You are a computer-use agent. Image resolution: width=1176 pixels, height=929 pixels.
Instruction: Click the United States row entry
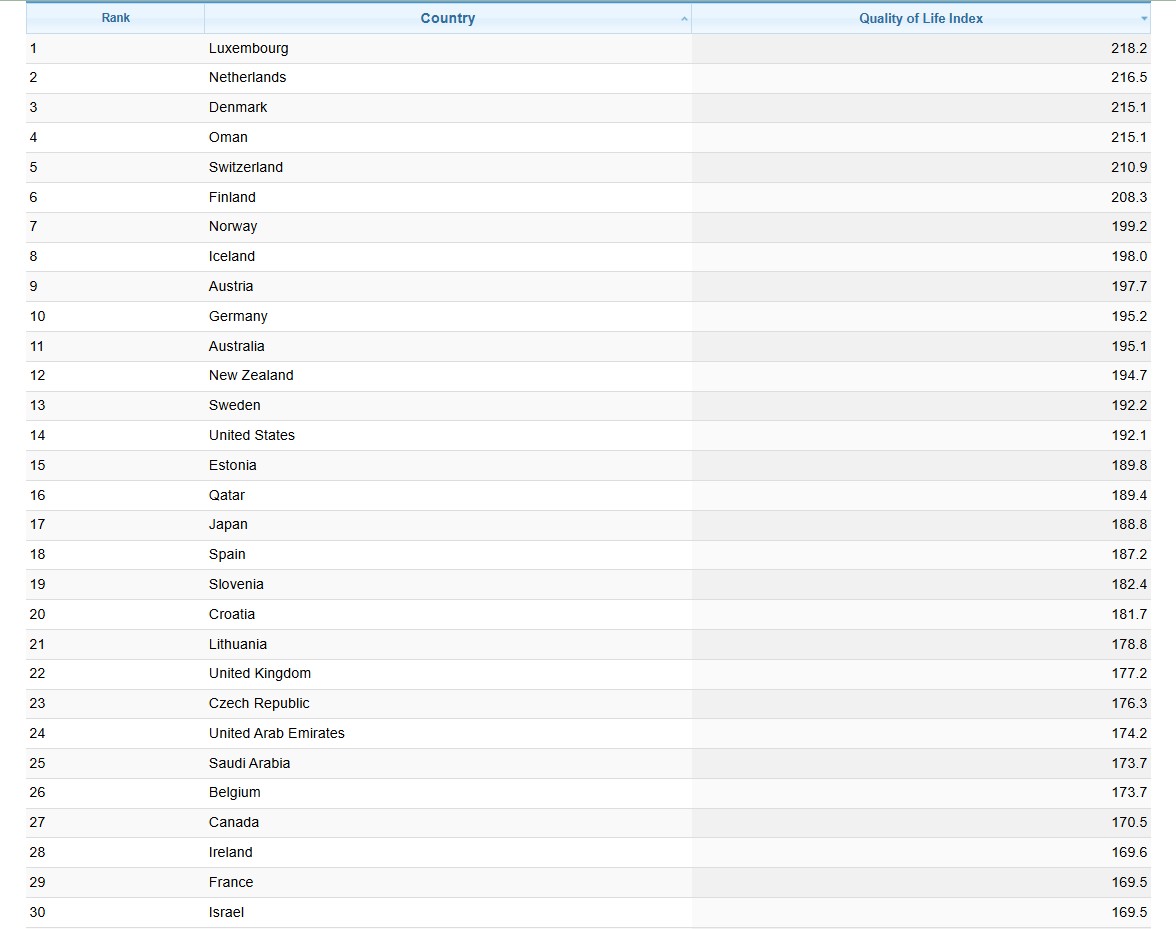252,435
